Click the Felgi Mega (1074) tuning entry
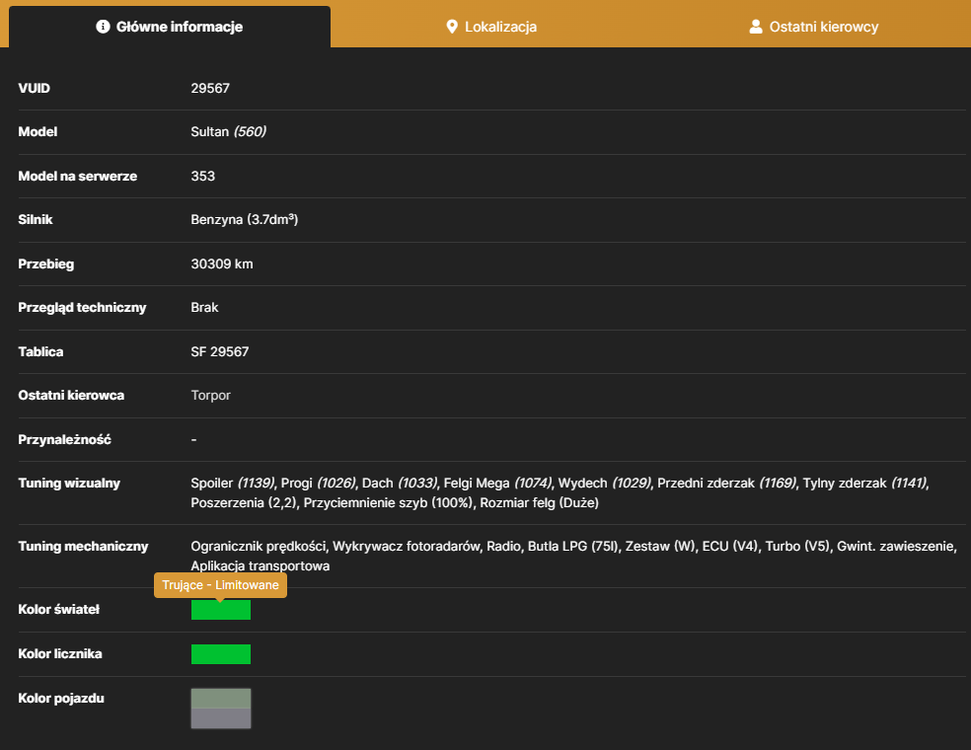This screenshot has width=971, height=750. pyautogui.click(x=498, y=483)
